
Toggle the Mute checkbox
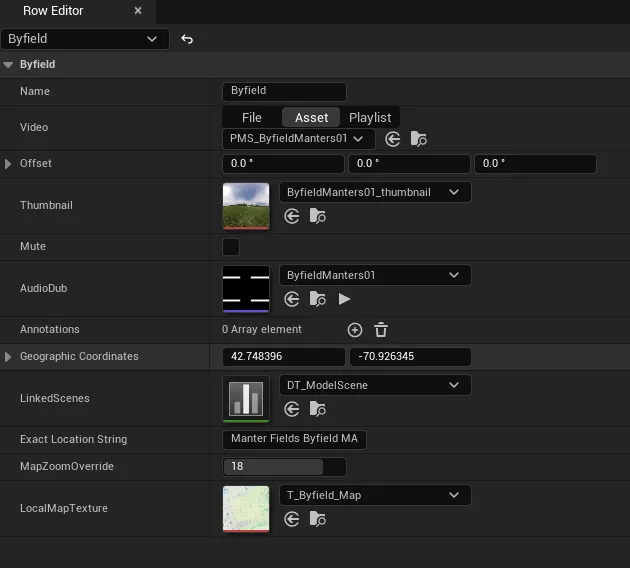(231, 247)
